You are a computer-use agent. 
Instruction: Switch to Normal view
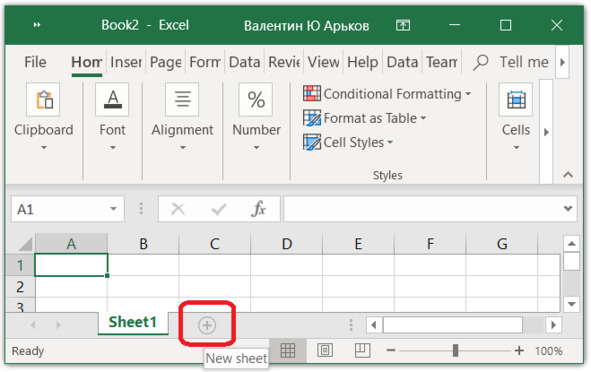tap(288, 351)
